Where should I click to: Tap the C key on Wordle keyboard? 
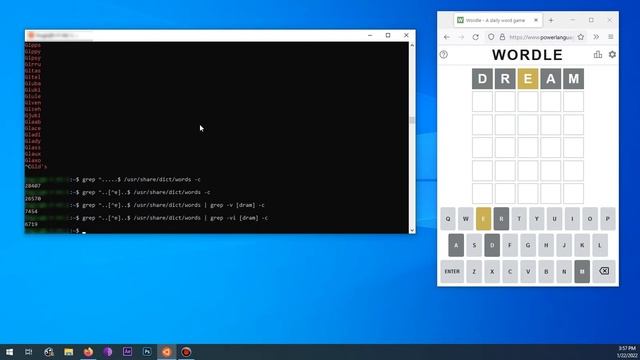pos(510,271)
